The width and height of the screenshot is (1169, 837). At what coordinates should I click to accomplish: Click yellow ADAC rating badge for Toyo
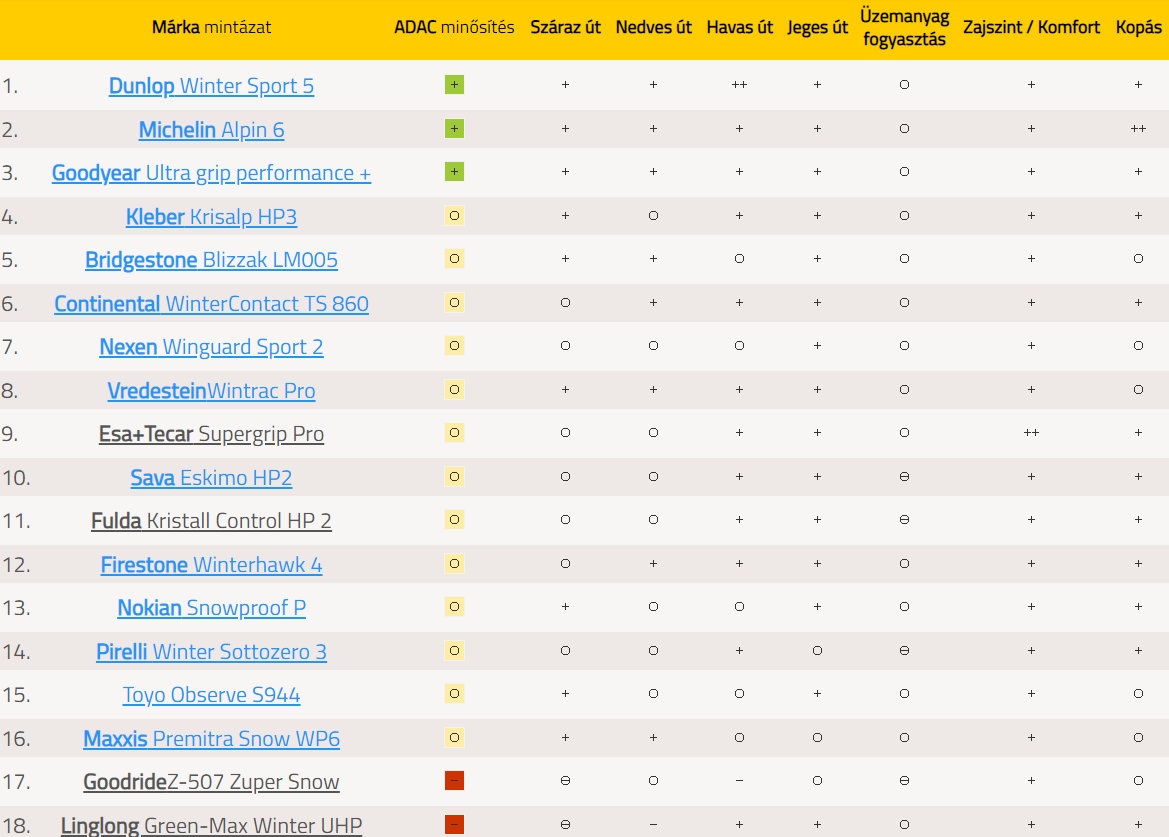pyautogui.click(x=454, y=694)
